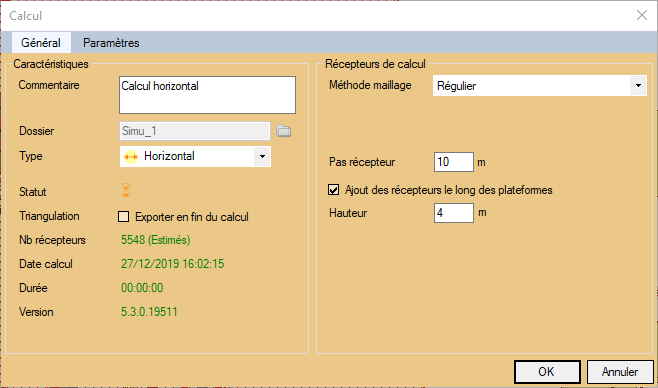Screen dimensions: 658x388
Task: Click the Pas récepteur input field
Action: click(454, 162)
